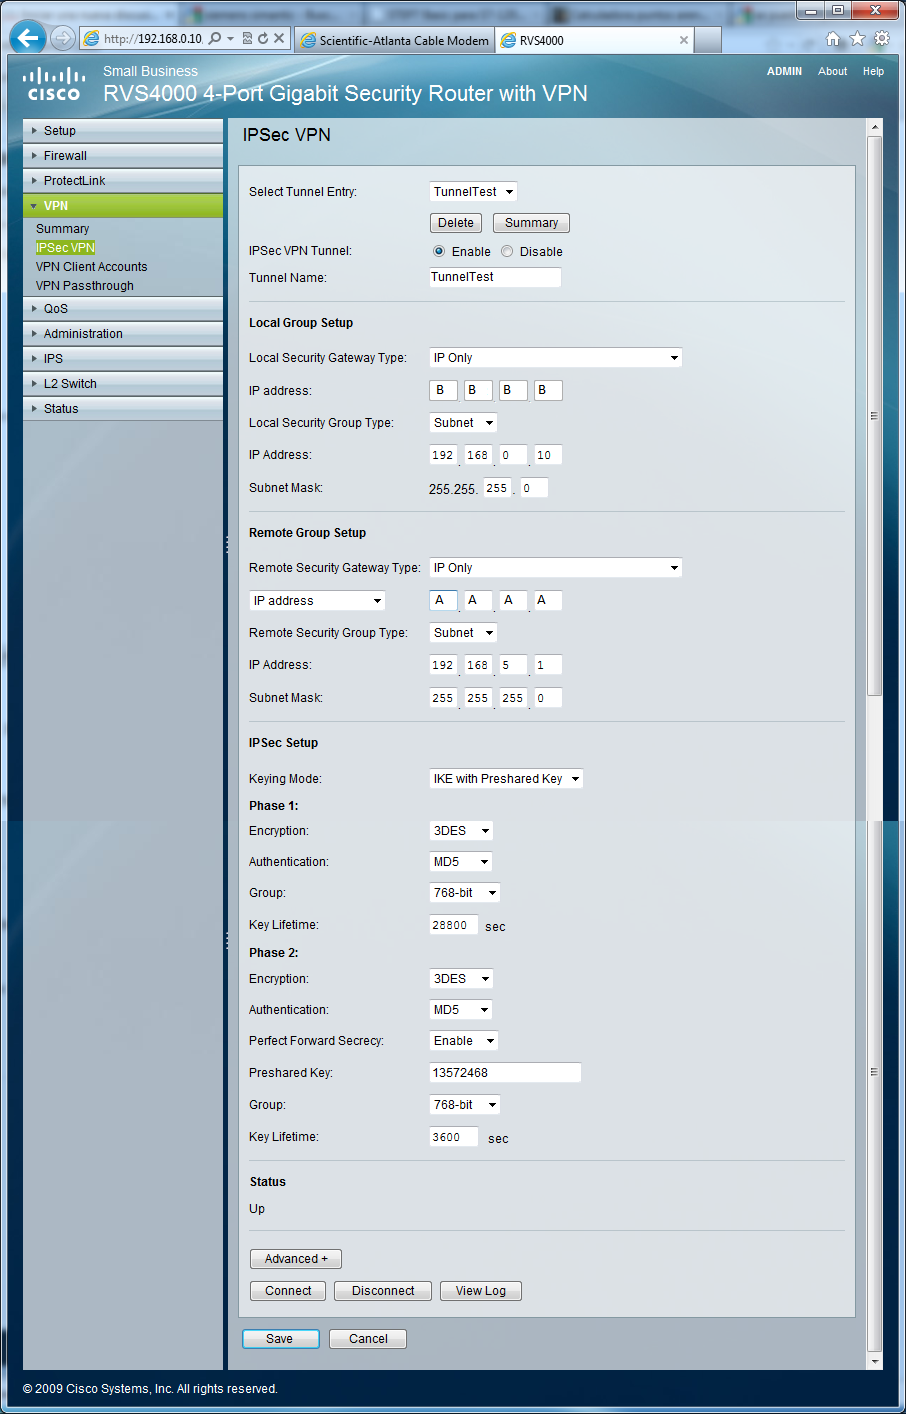The width and height of the screenshot is (908, 1414).
Task: Click the Connect button
Action: 288,1291
